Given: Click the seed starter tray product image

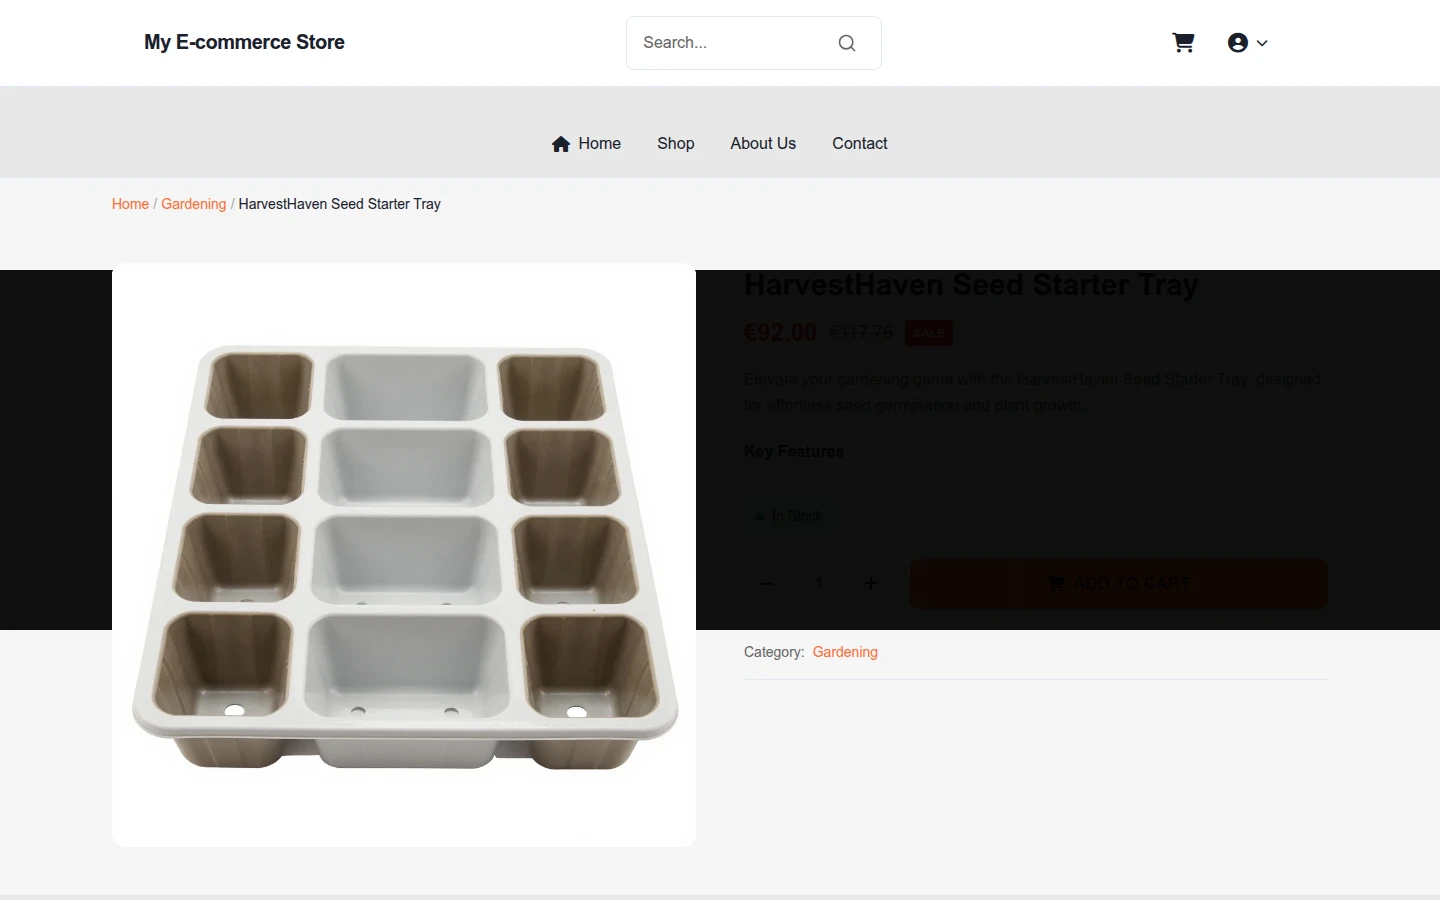Looking at the screenshot, I should click(x=404, y=555).
